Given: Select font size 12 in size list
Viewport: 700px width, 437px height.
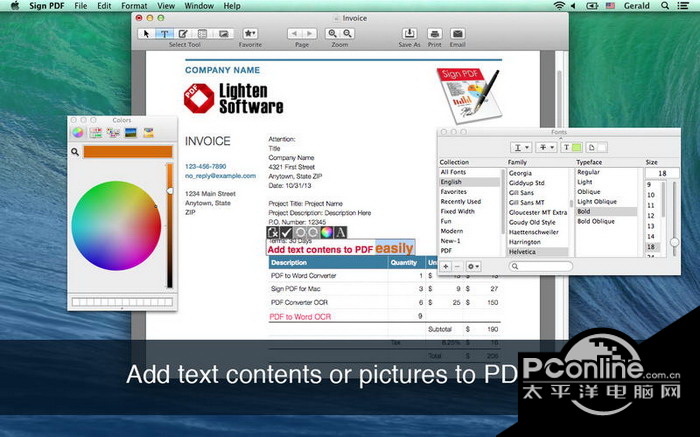Looking at the screenshot, I should tap(651, 216).
